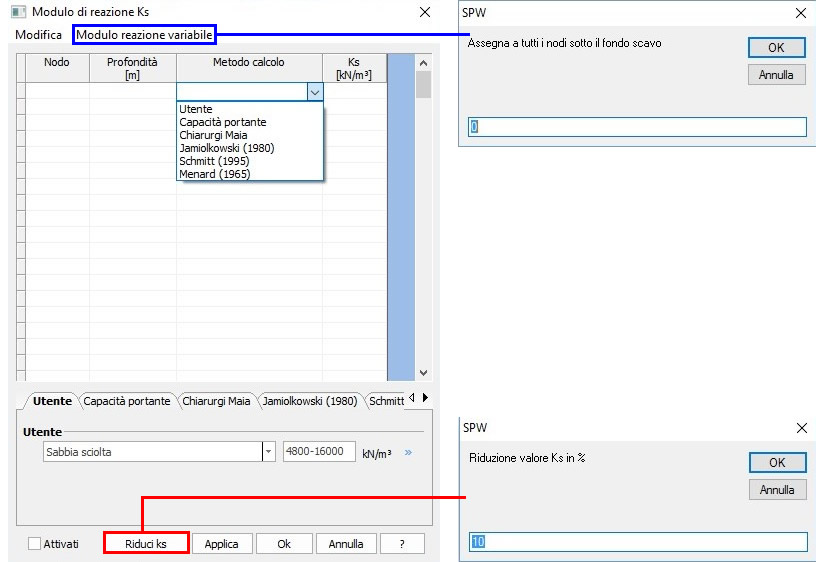Image resolution: width=816 pixels, height=562 pixels.
Task: Enable the Attivati checkbox
Action: (35, 544)
